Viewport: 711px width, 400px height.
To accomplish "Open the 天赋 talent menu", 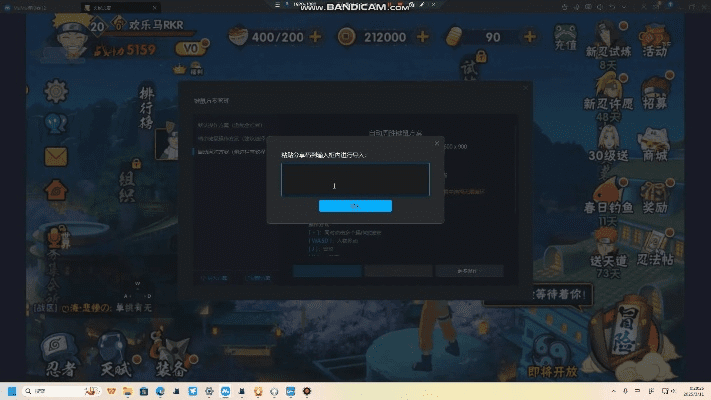I will [117, 355].
